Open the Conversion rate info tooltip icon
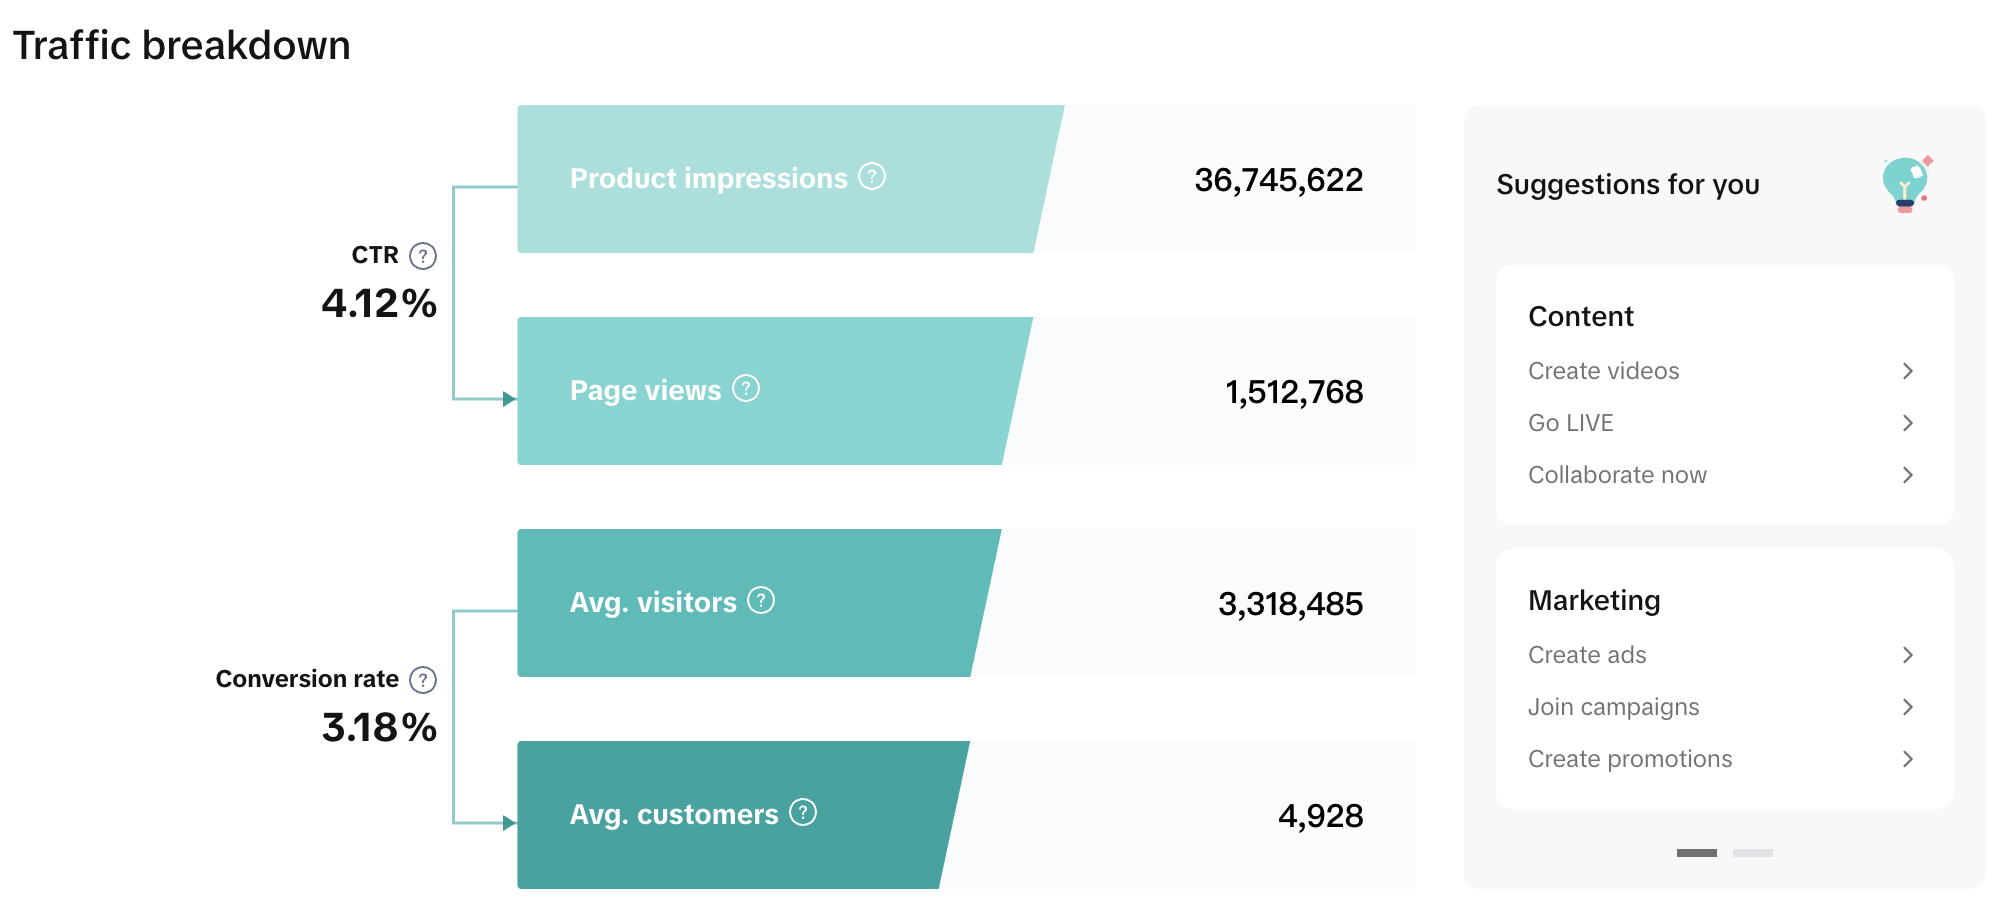Viewport: 2001px width, 904px height. coord(423,680)
